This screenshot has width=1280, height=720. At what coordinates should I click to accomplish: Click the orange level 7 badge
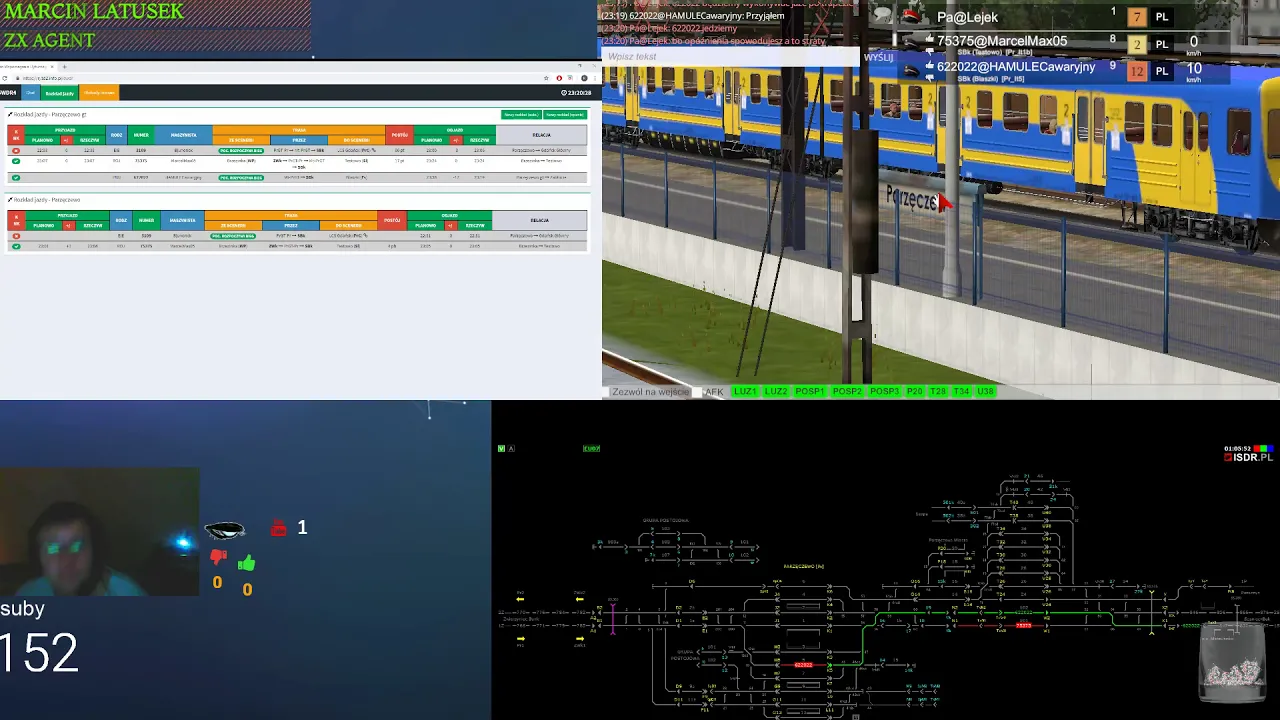click(1137, 17)
